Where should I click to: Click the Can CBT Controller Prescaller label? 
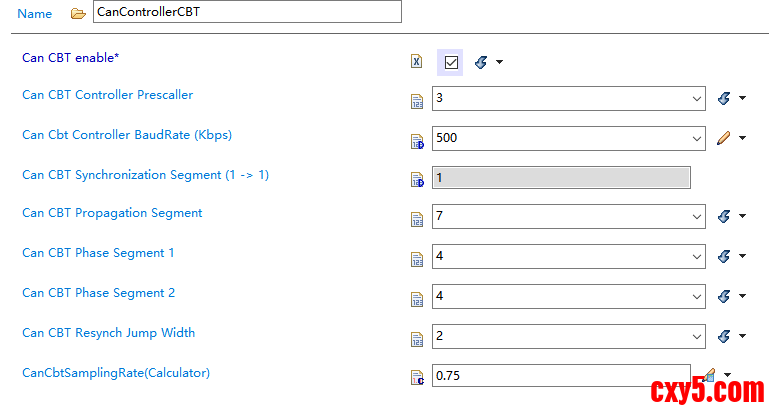click(x=107, y=95)
